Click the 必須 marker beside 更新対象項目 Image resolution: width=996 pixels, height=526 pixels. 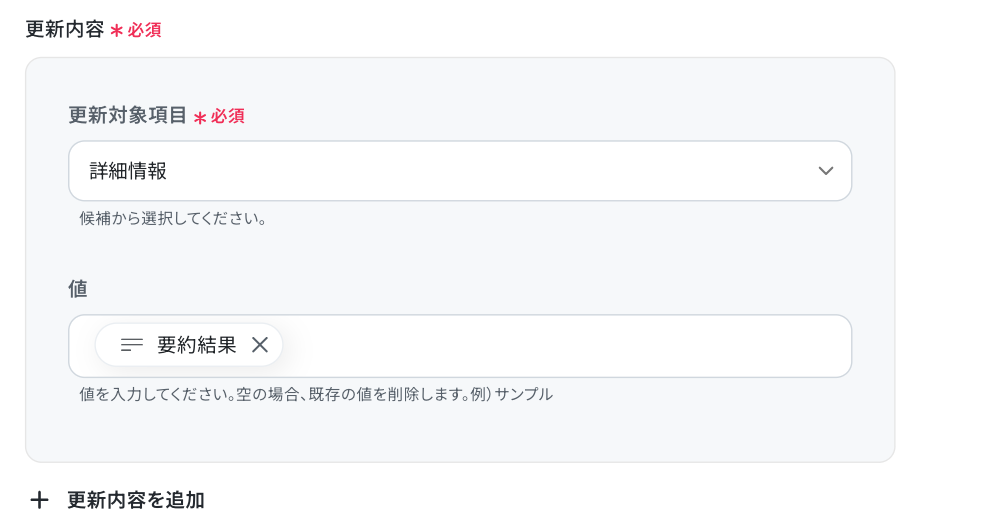pyautogui.click(x=227, y=116)
